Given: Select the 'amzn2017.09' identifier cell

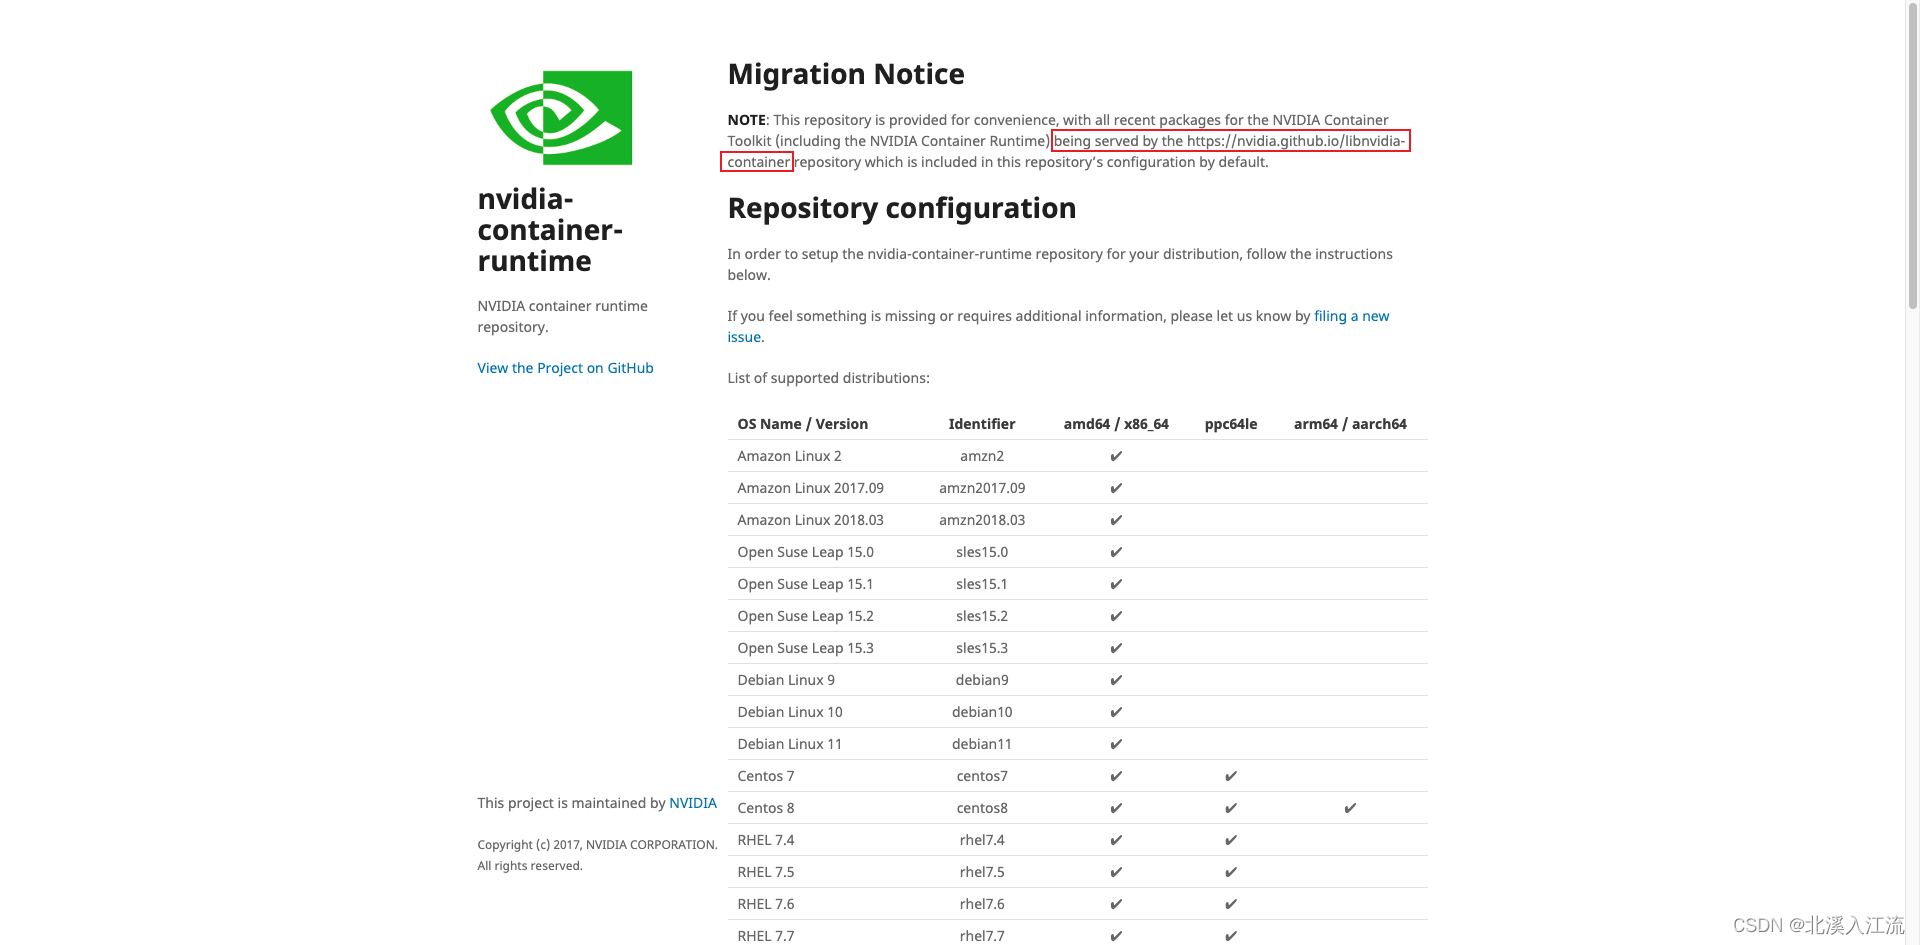Looking at the screenshot, I should [982, 488].
